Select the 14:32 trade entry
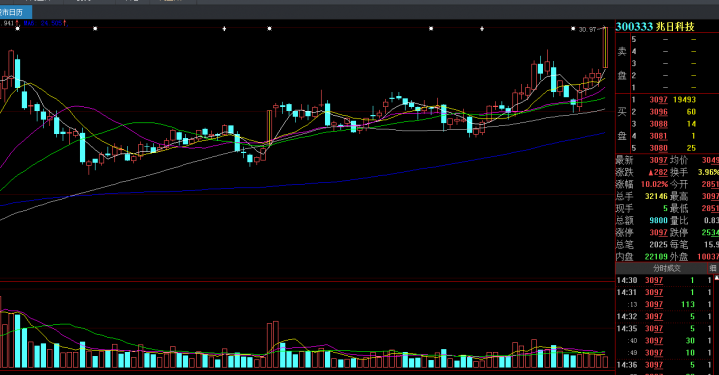 pyautogui.click(x=666, y=316)
